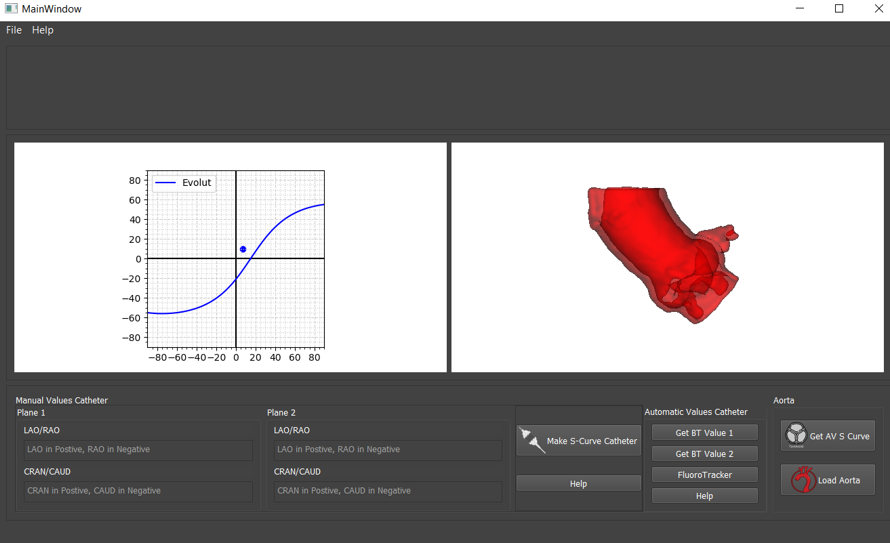Focus Plane 2 CRAN/CAUD input field

pos(388,491)
